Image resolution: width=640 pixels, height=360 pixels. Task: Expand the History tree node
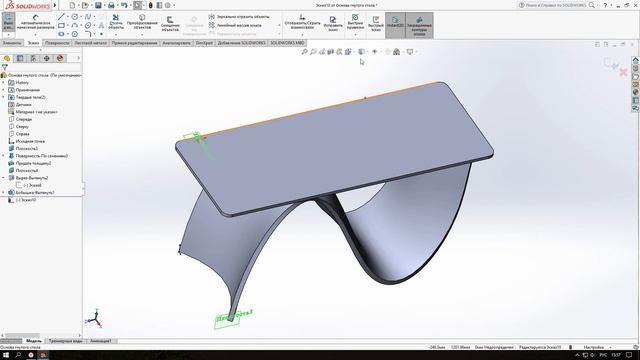coord(3,82)
